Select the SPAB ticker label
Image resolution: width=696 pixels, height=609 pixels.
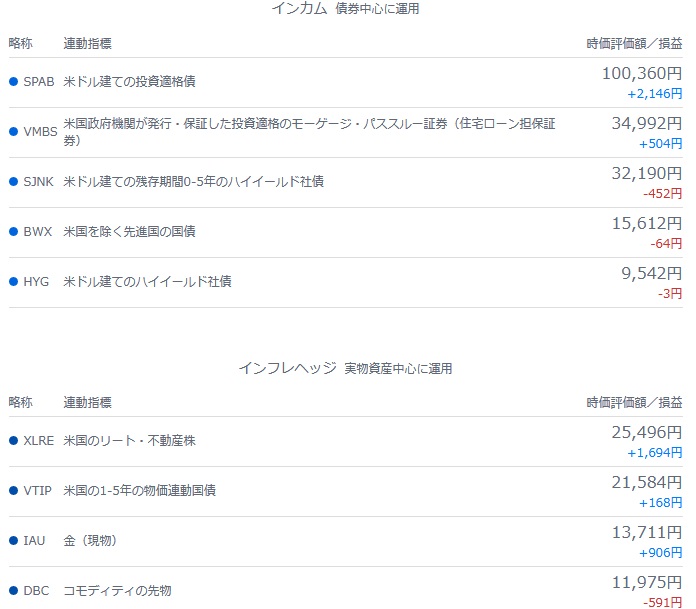click(x=38, y=82)
